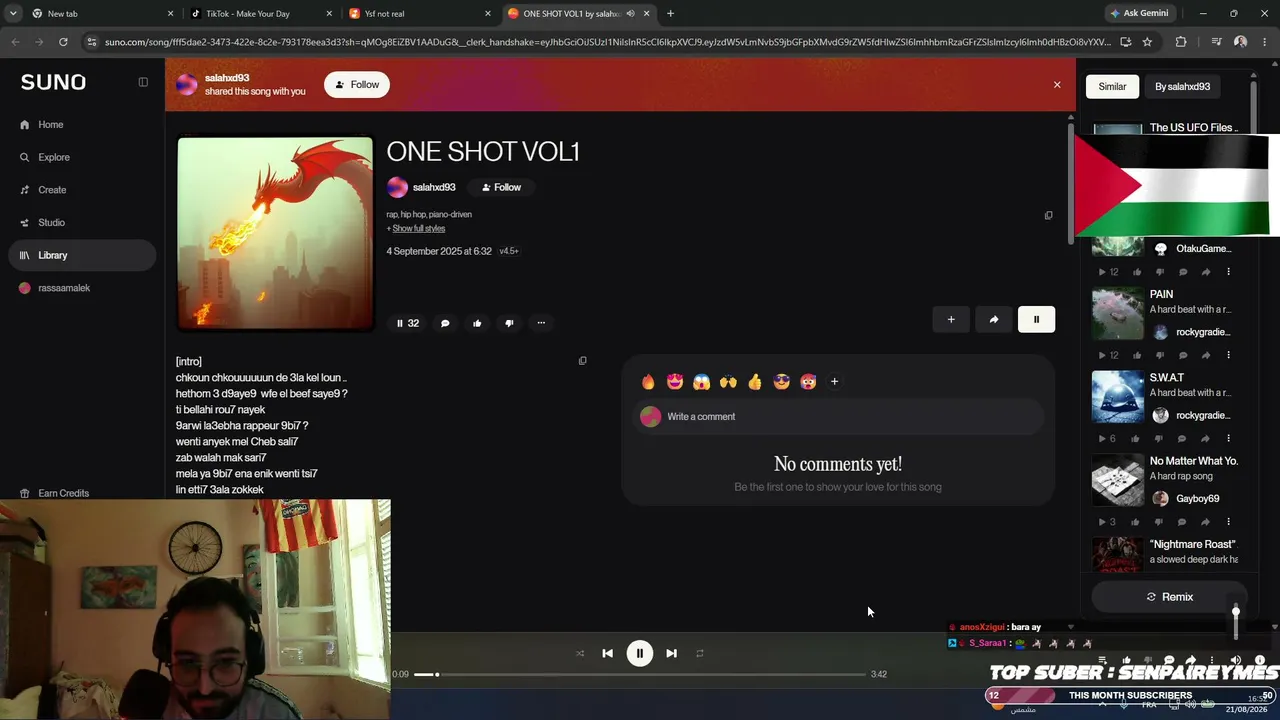Open the S.W.A.T song thumbnail
1280x720 pixels.
point(1117,397)
